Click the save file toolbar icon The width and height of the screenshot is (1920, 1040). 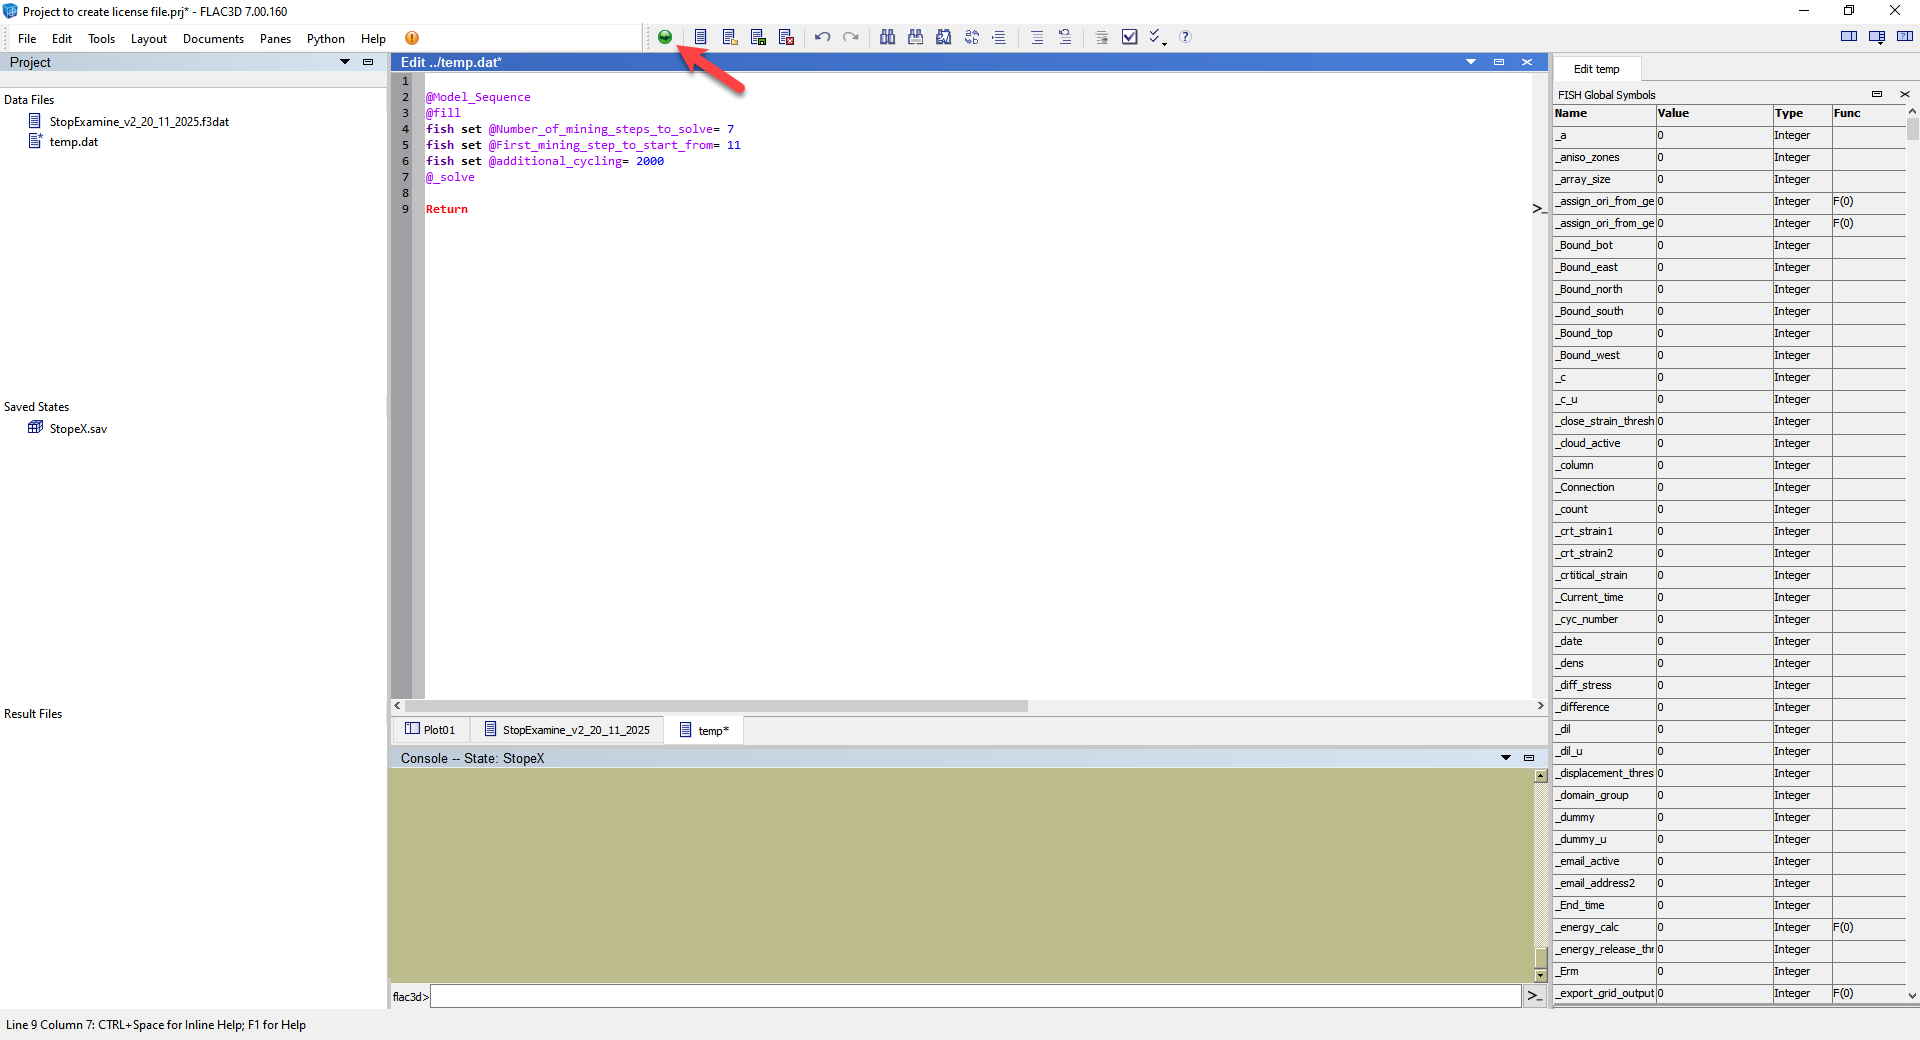point(758,37)
